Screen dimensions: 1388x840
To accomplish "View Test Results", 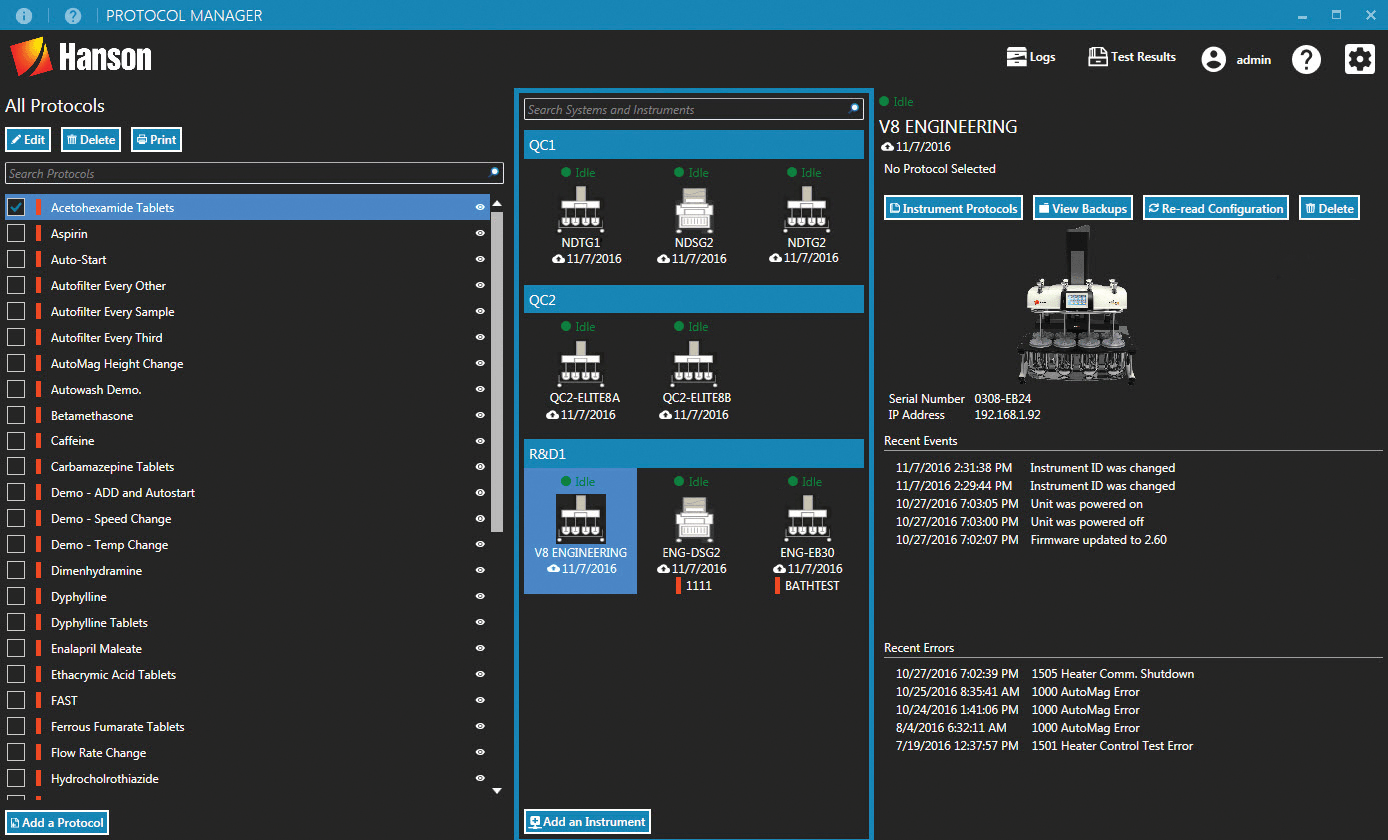I will (1131, 57).
